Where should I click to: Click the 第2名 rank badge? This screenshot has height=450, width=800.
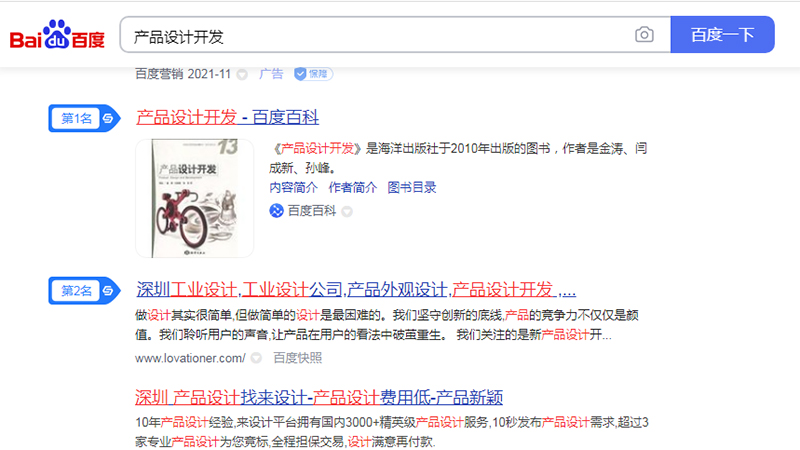(x=84, y=291)
